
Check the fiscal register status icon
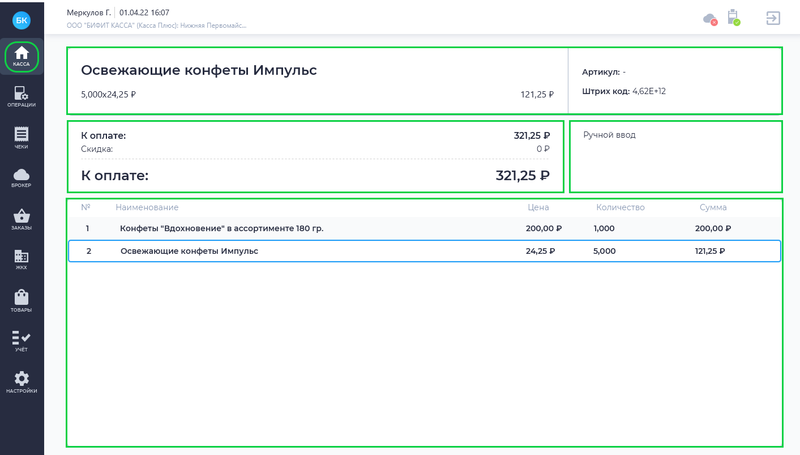[733, 18]
